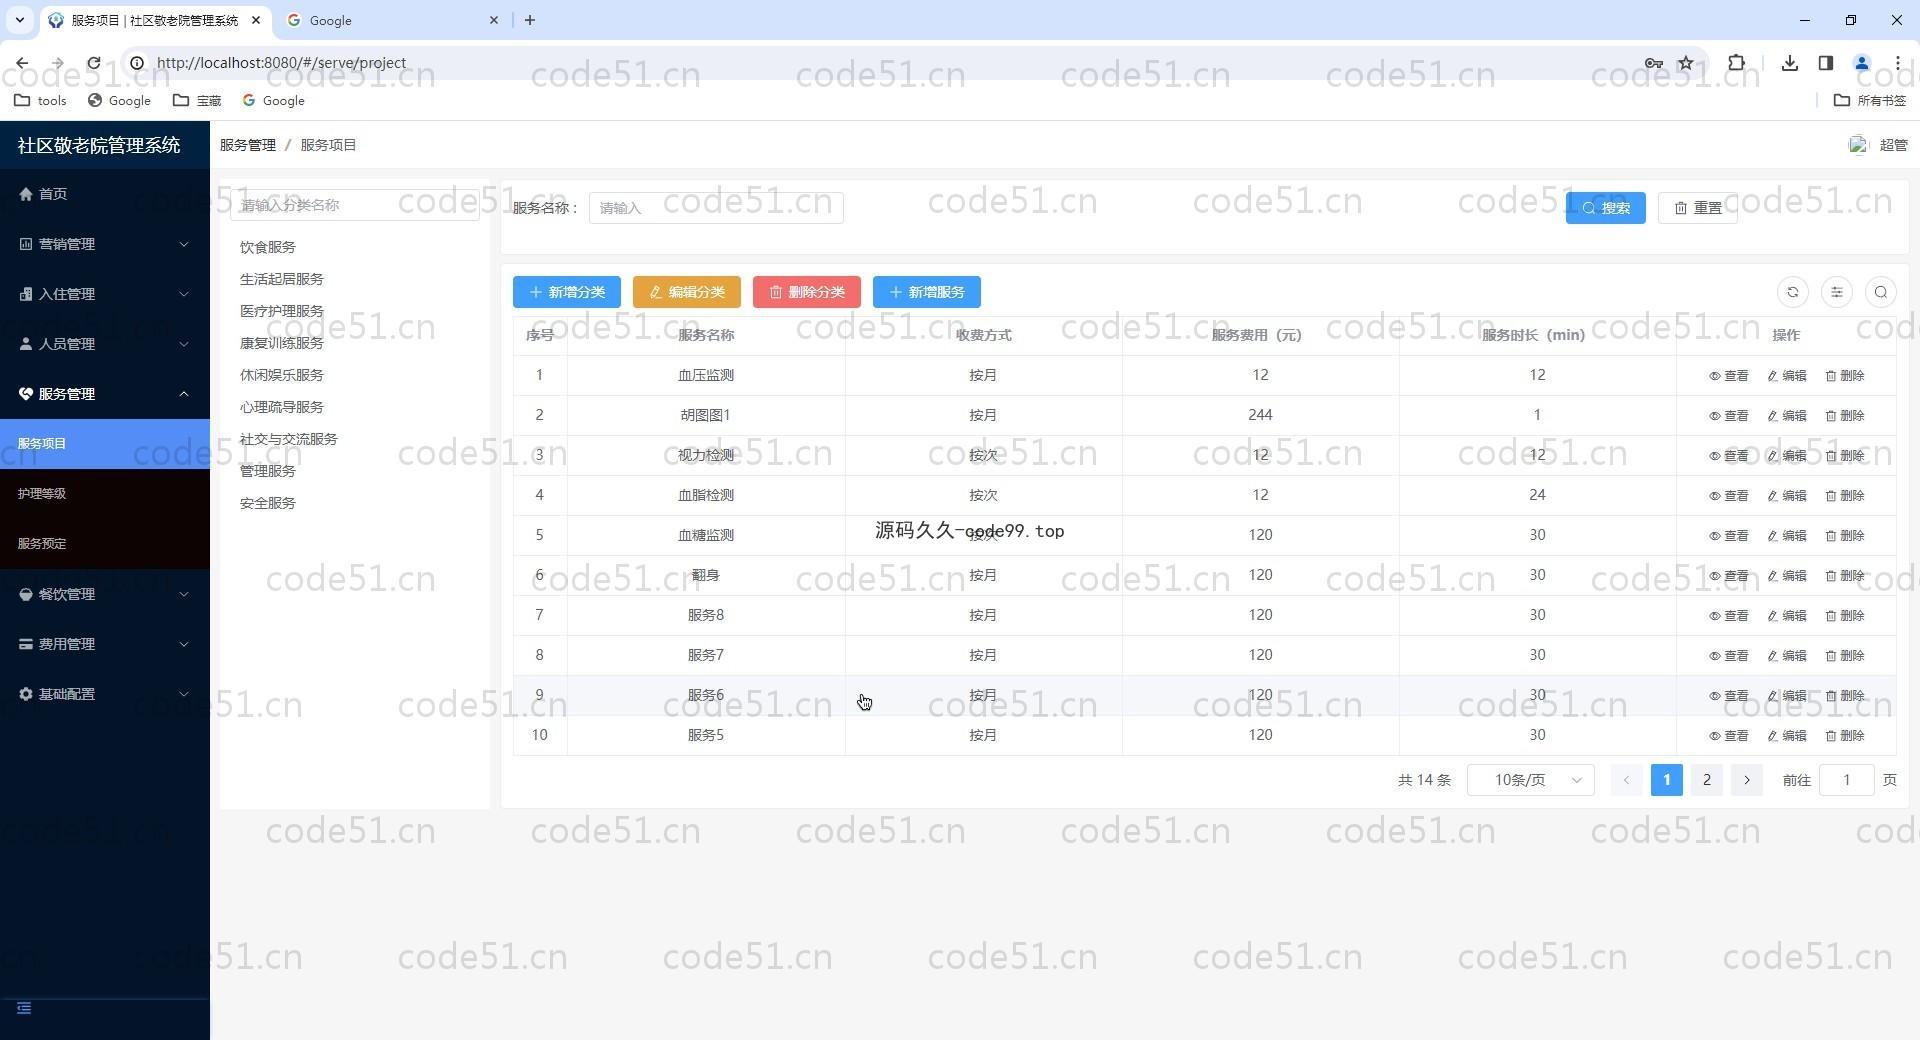Select 服务项目 submenu item

(105, 444)
